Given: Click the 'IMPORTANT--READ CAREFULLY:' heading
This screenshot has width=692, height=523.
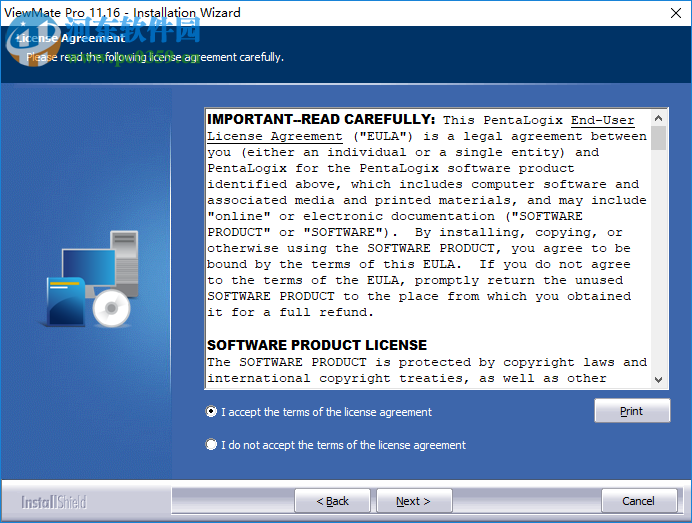Looking at the screenshot, I should tap(321, 119).
